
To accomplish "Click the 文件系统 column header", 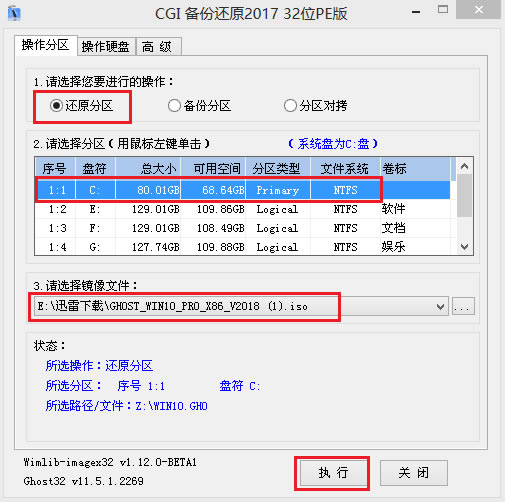I will tap(345, 169).
